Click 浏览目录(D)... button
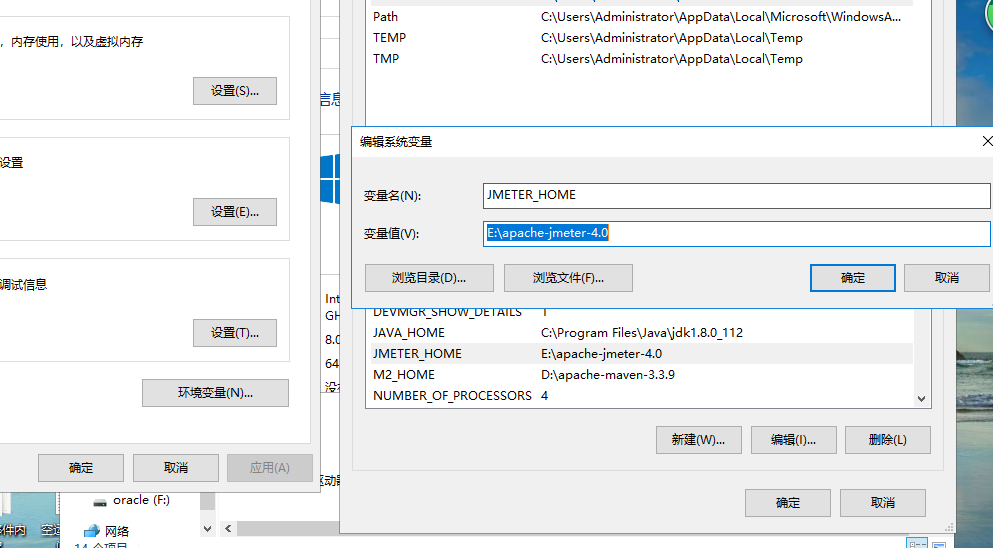This screenshot has width=993, height=548. pos(429,278)
